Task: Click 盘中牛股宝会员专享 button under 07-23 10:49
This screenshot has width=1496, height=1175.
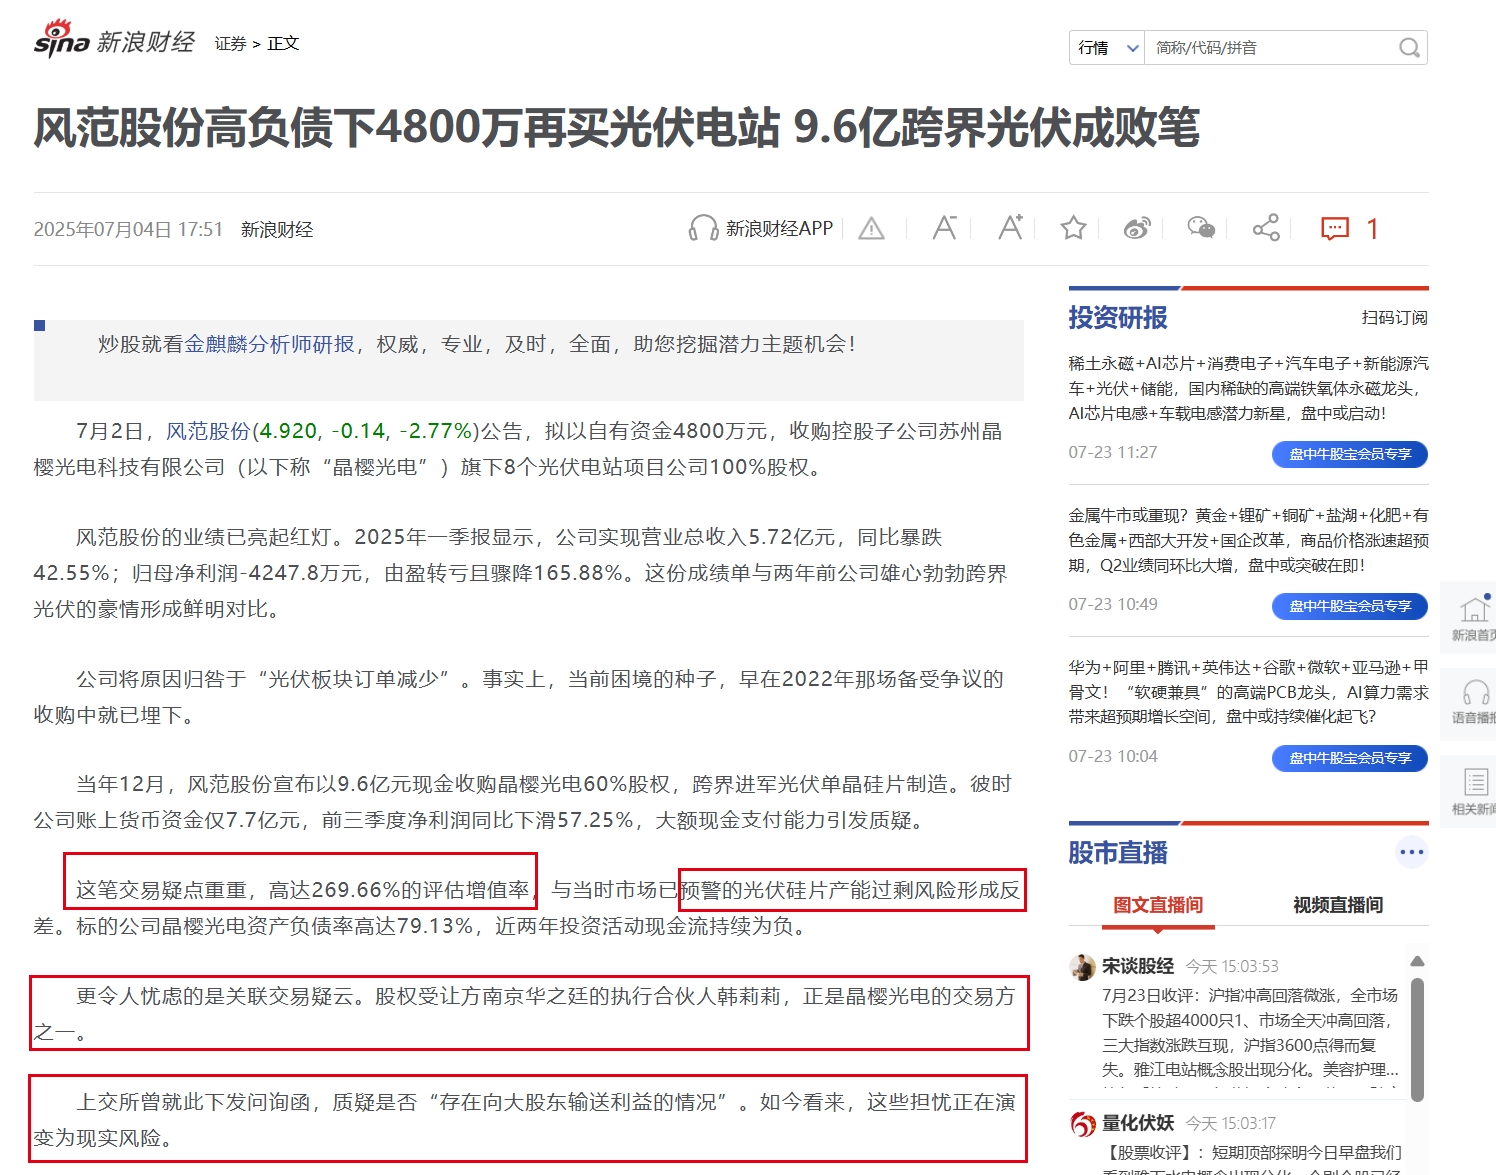Action: [x=1350, y=606]
